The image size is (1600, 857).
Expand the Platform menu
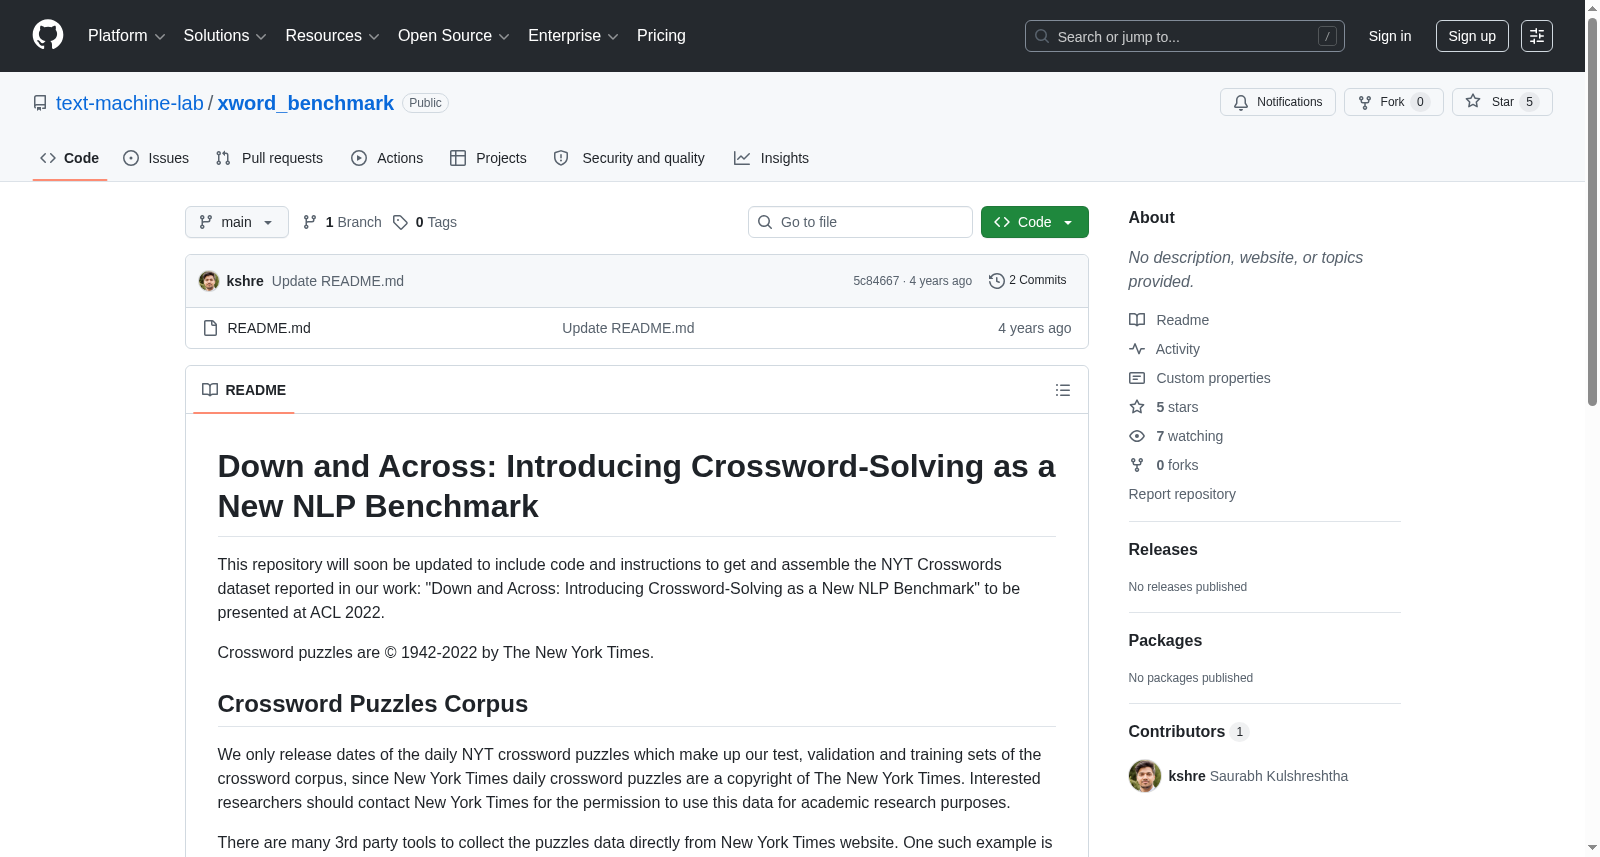click(126, 36)
